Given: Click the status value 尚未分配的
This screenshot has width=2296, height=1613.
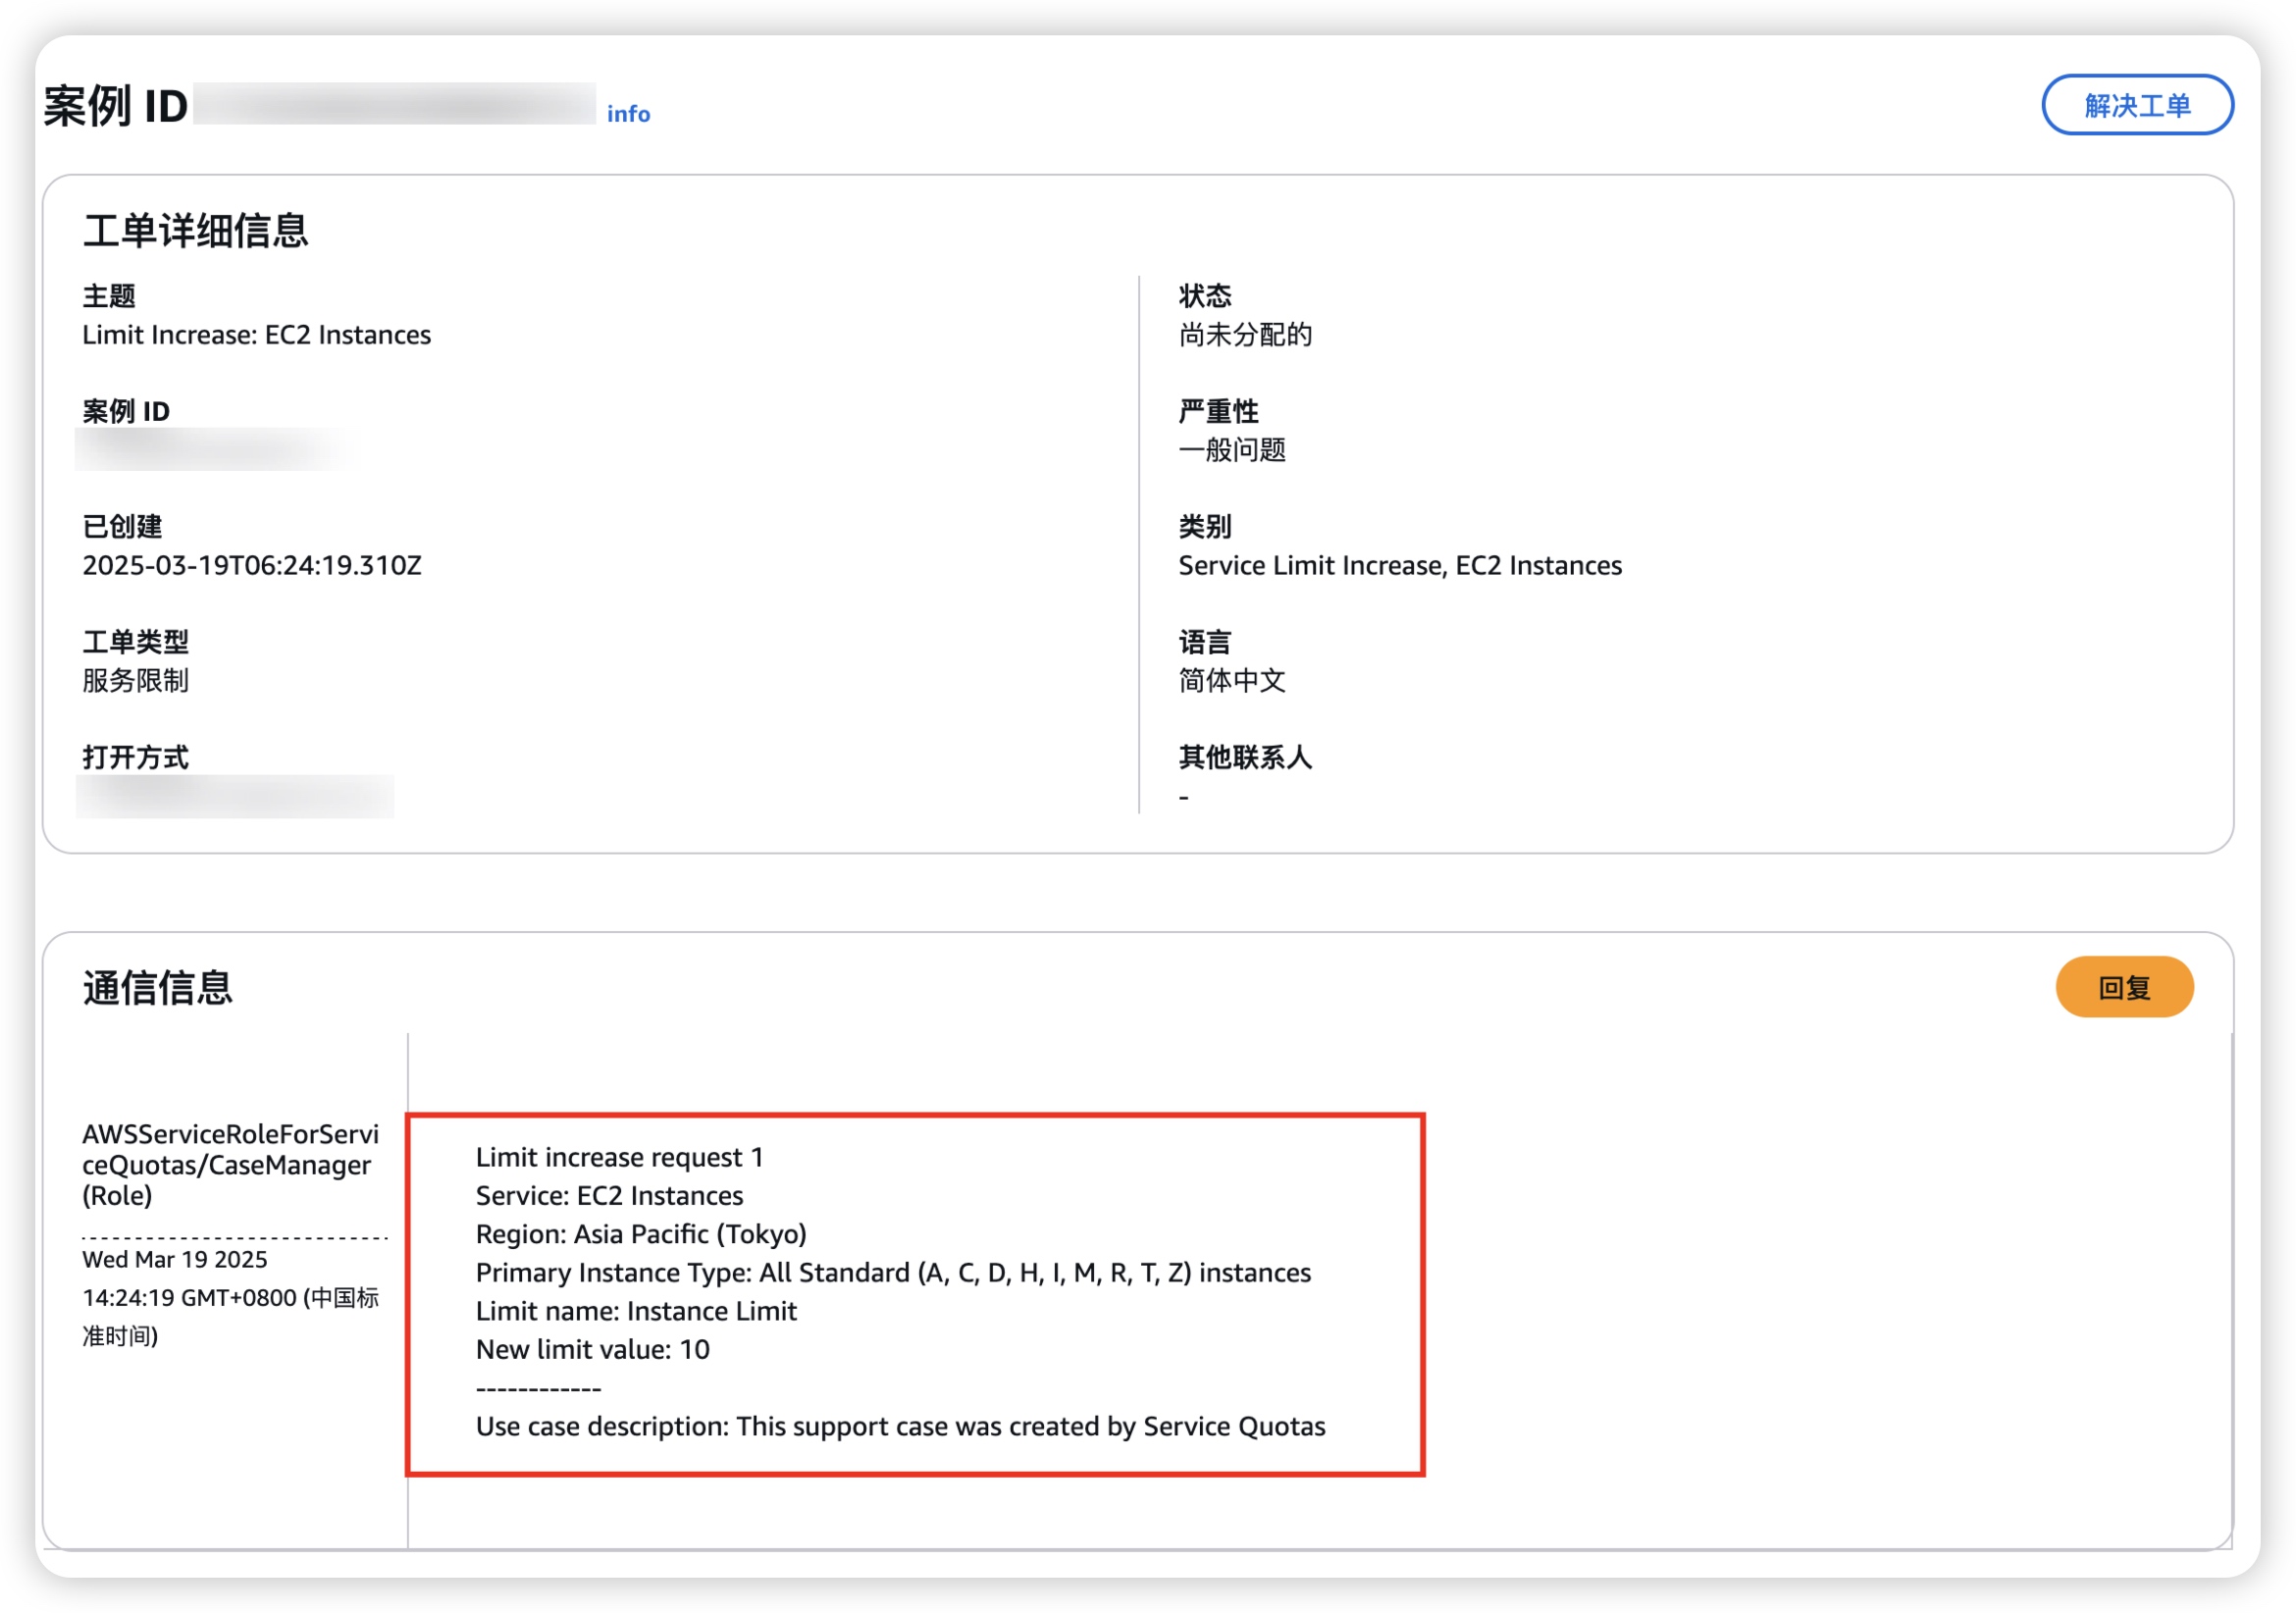Looking at the screenshot, I should click(1244, 335).
